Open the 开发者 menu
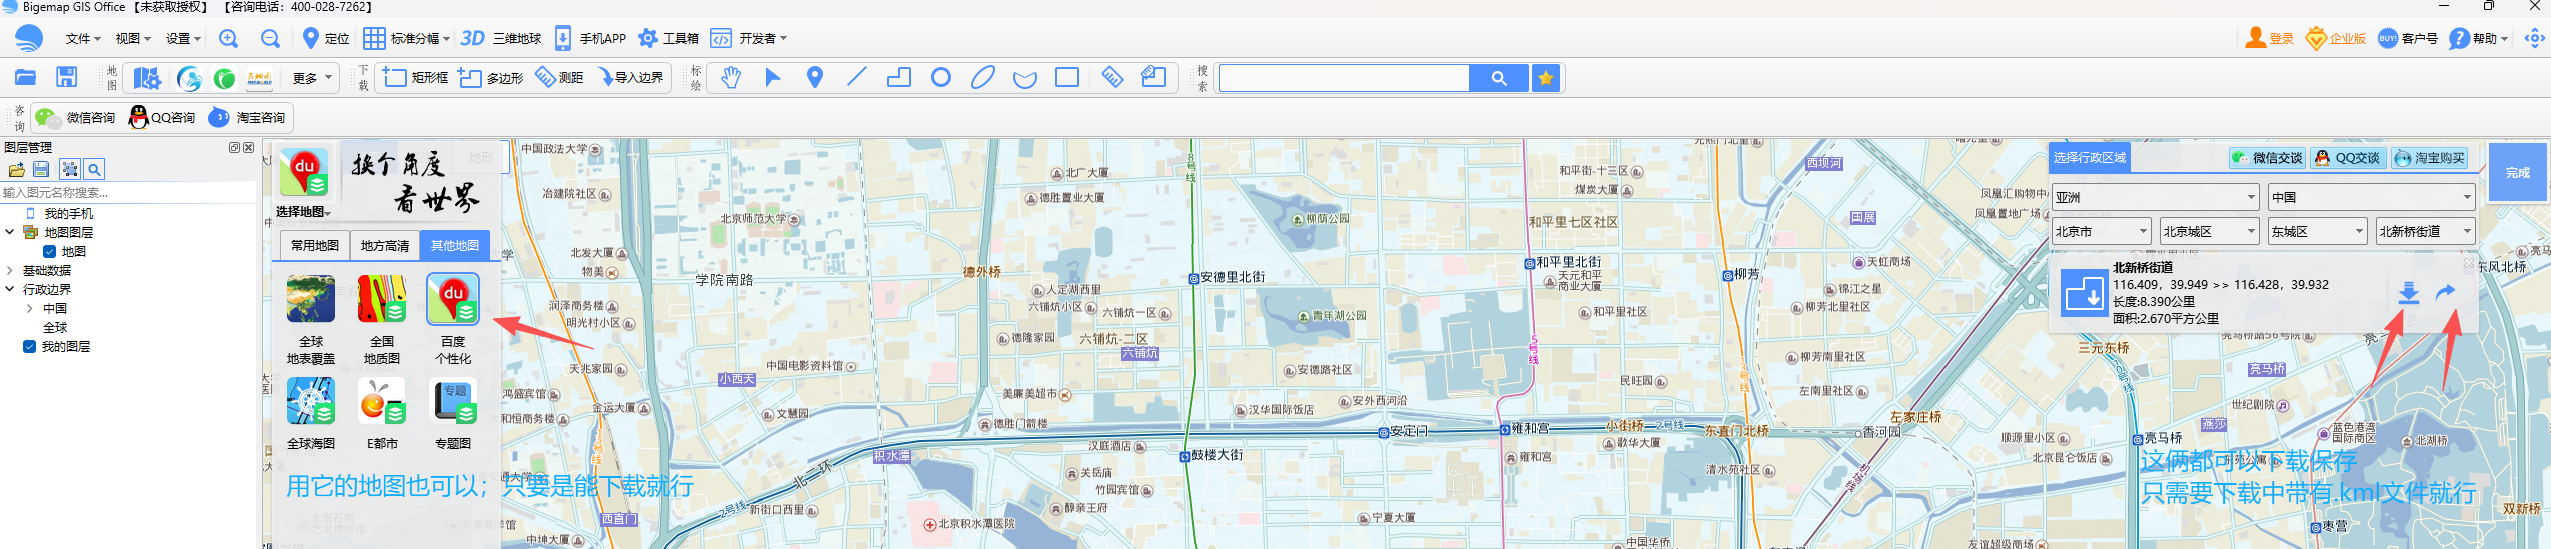2551x549 pixels. tap(749, 38)
